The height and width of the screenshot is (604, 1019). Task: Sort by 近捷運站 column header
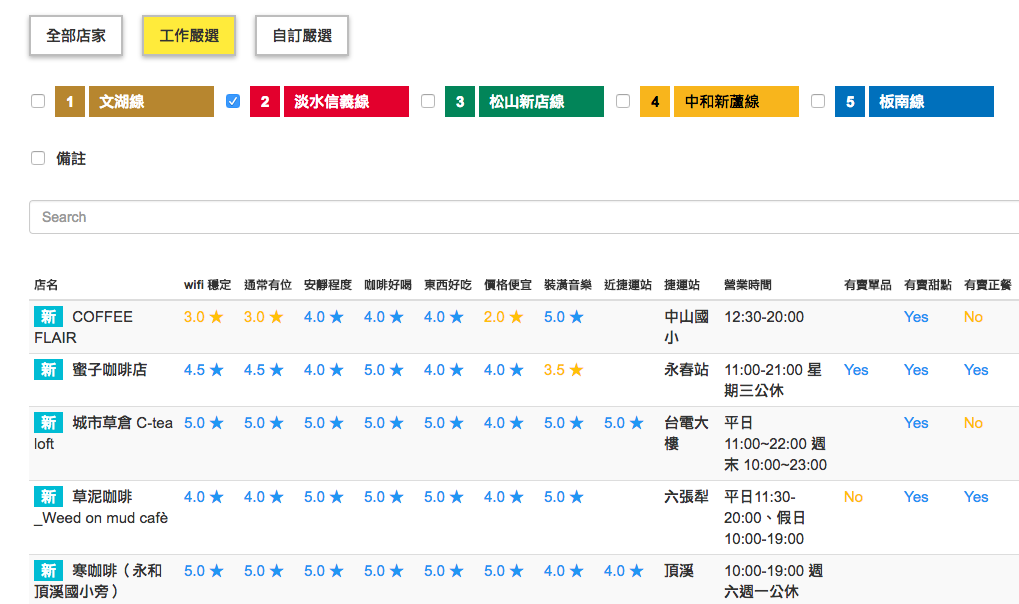coord(628,285)
